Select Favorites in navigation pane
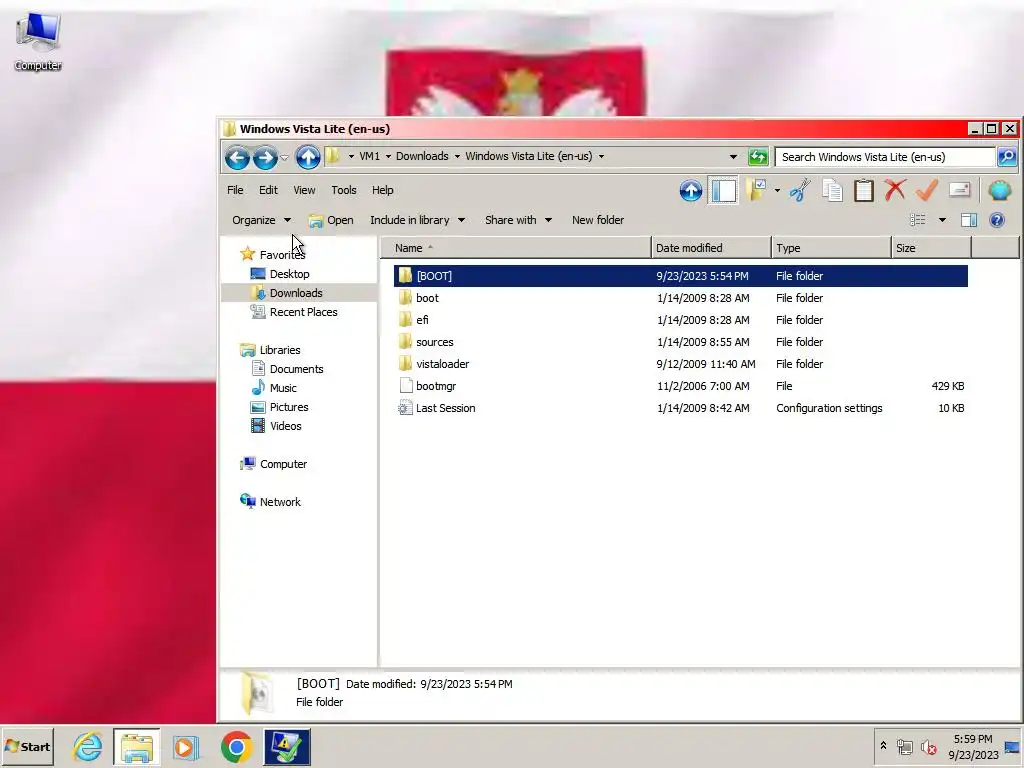The width and height of the screenshot is (1024, 768). (x=281, y=255)
